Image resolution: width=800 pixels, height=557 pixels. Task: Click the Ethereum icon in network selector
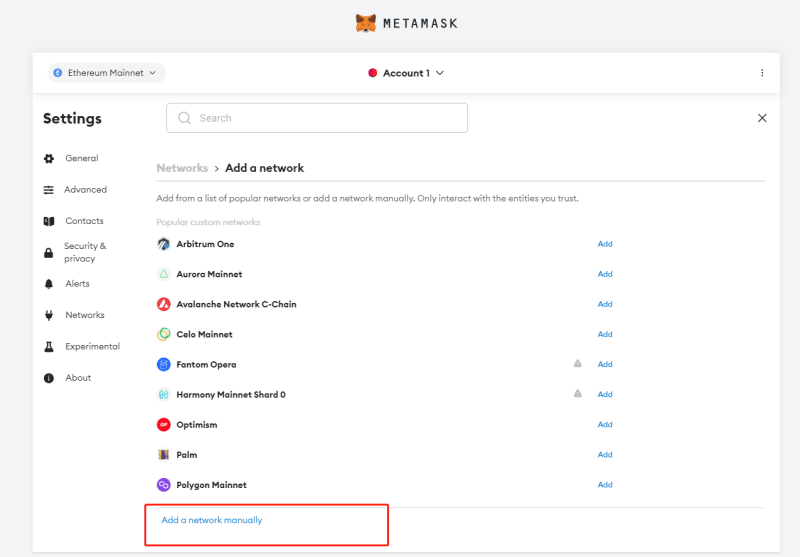[x=58, y=73]
